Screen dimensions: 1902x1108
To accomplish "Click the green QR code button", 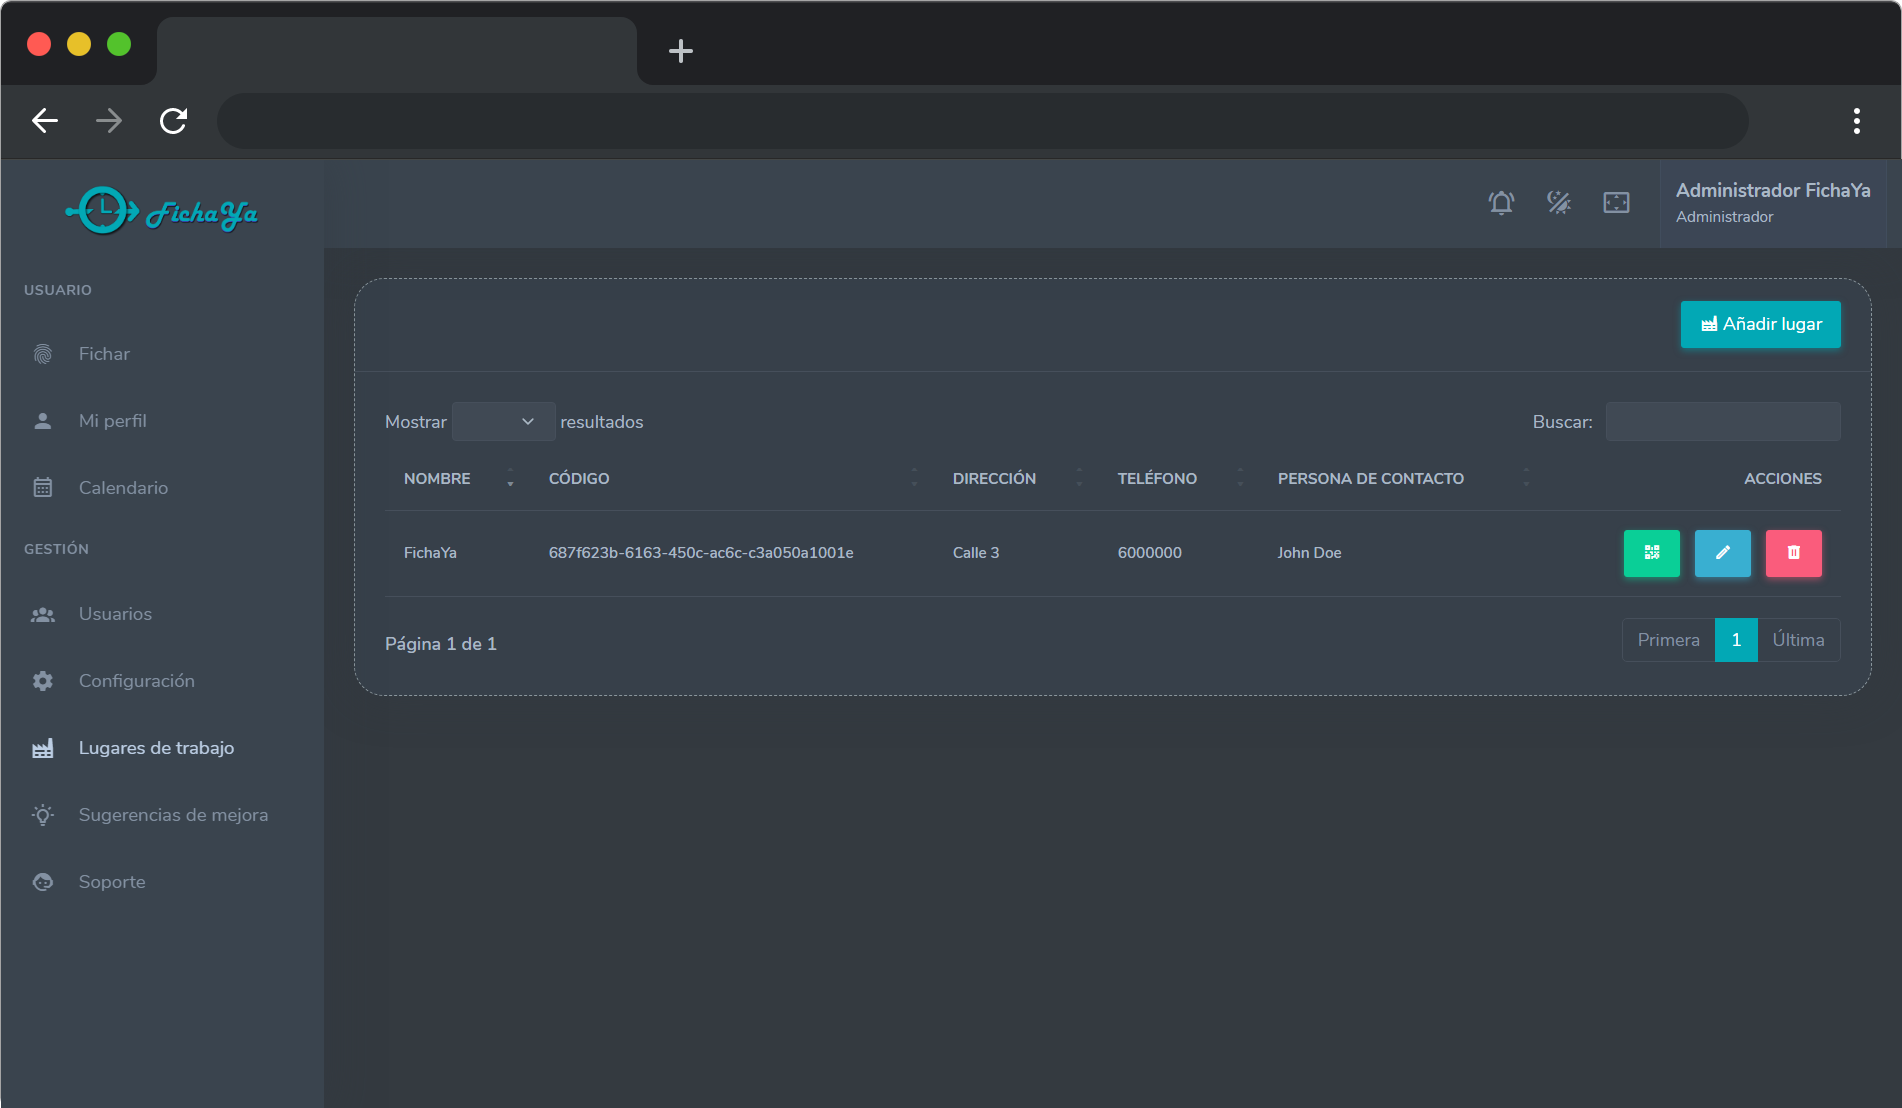I will point(1651,553).
